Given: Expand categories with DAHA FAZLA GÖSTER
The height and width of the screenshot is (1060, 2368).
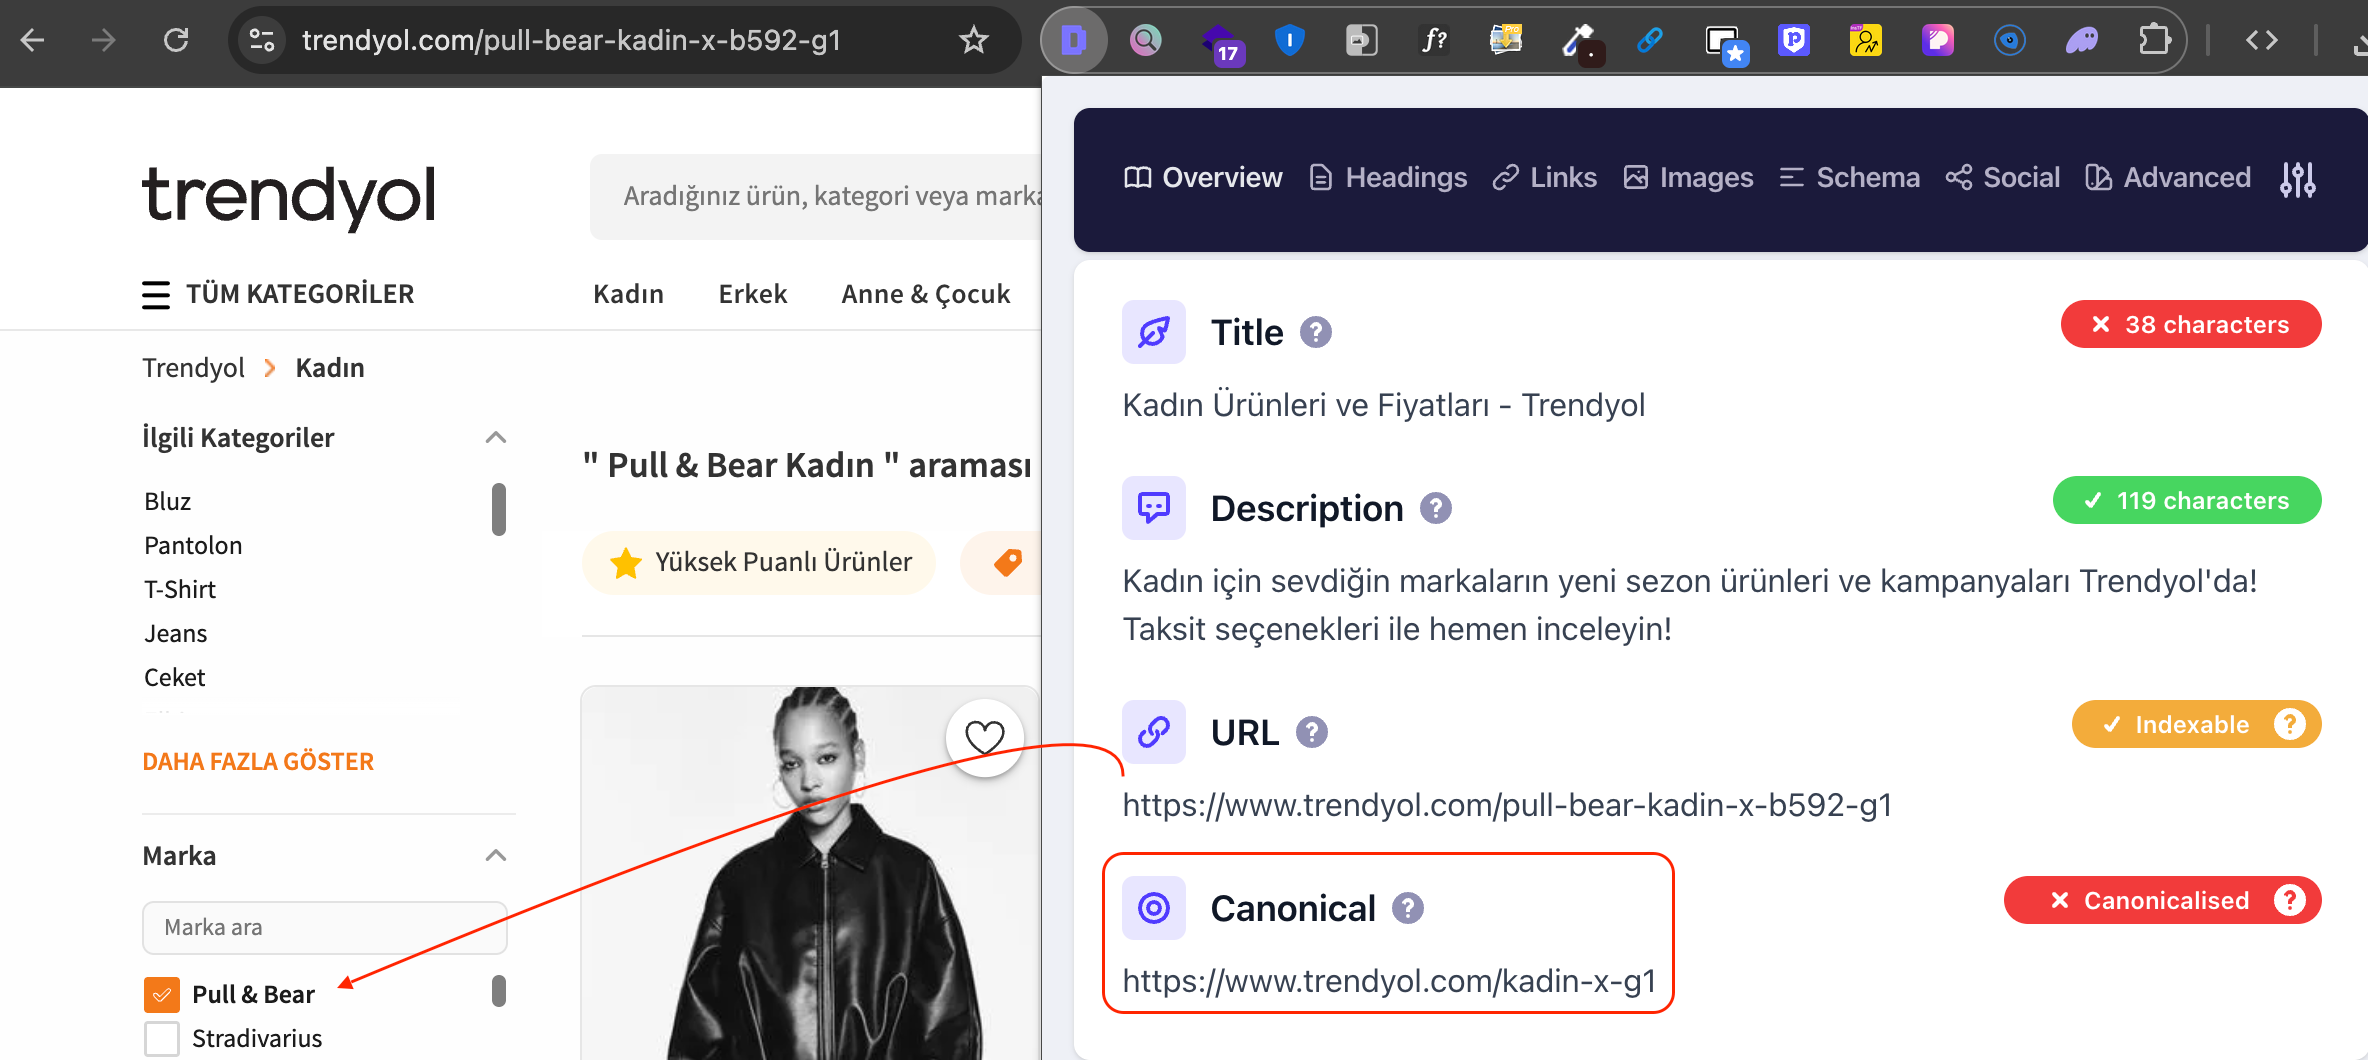Looking at the screenshot, I should click(x=258, y=761).
